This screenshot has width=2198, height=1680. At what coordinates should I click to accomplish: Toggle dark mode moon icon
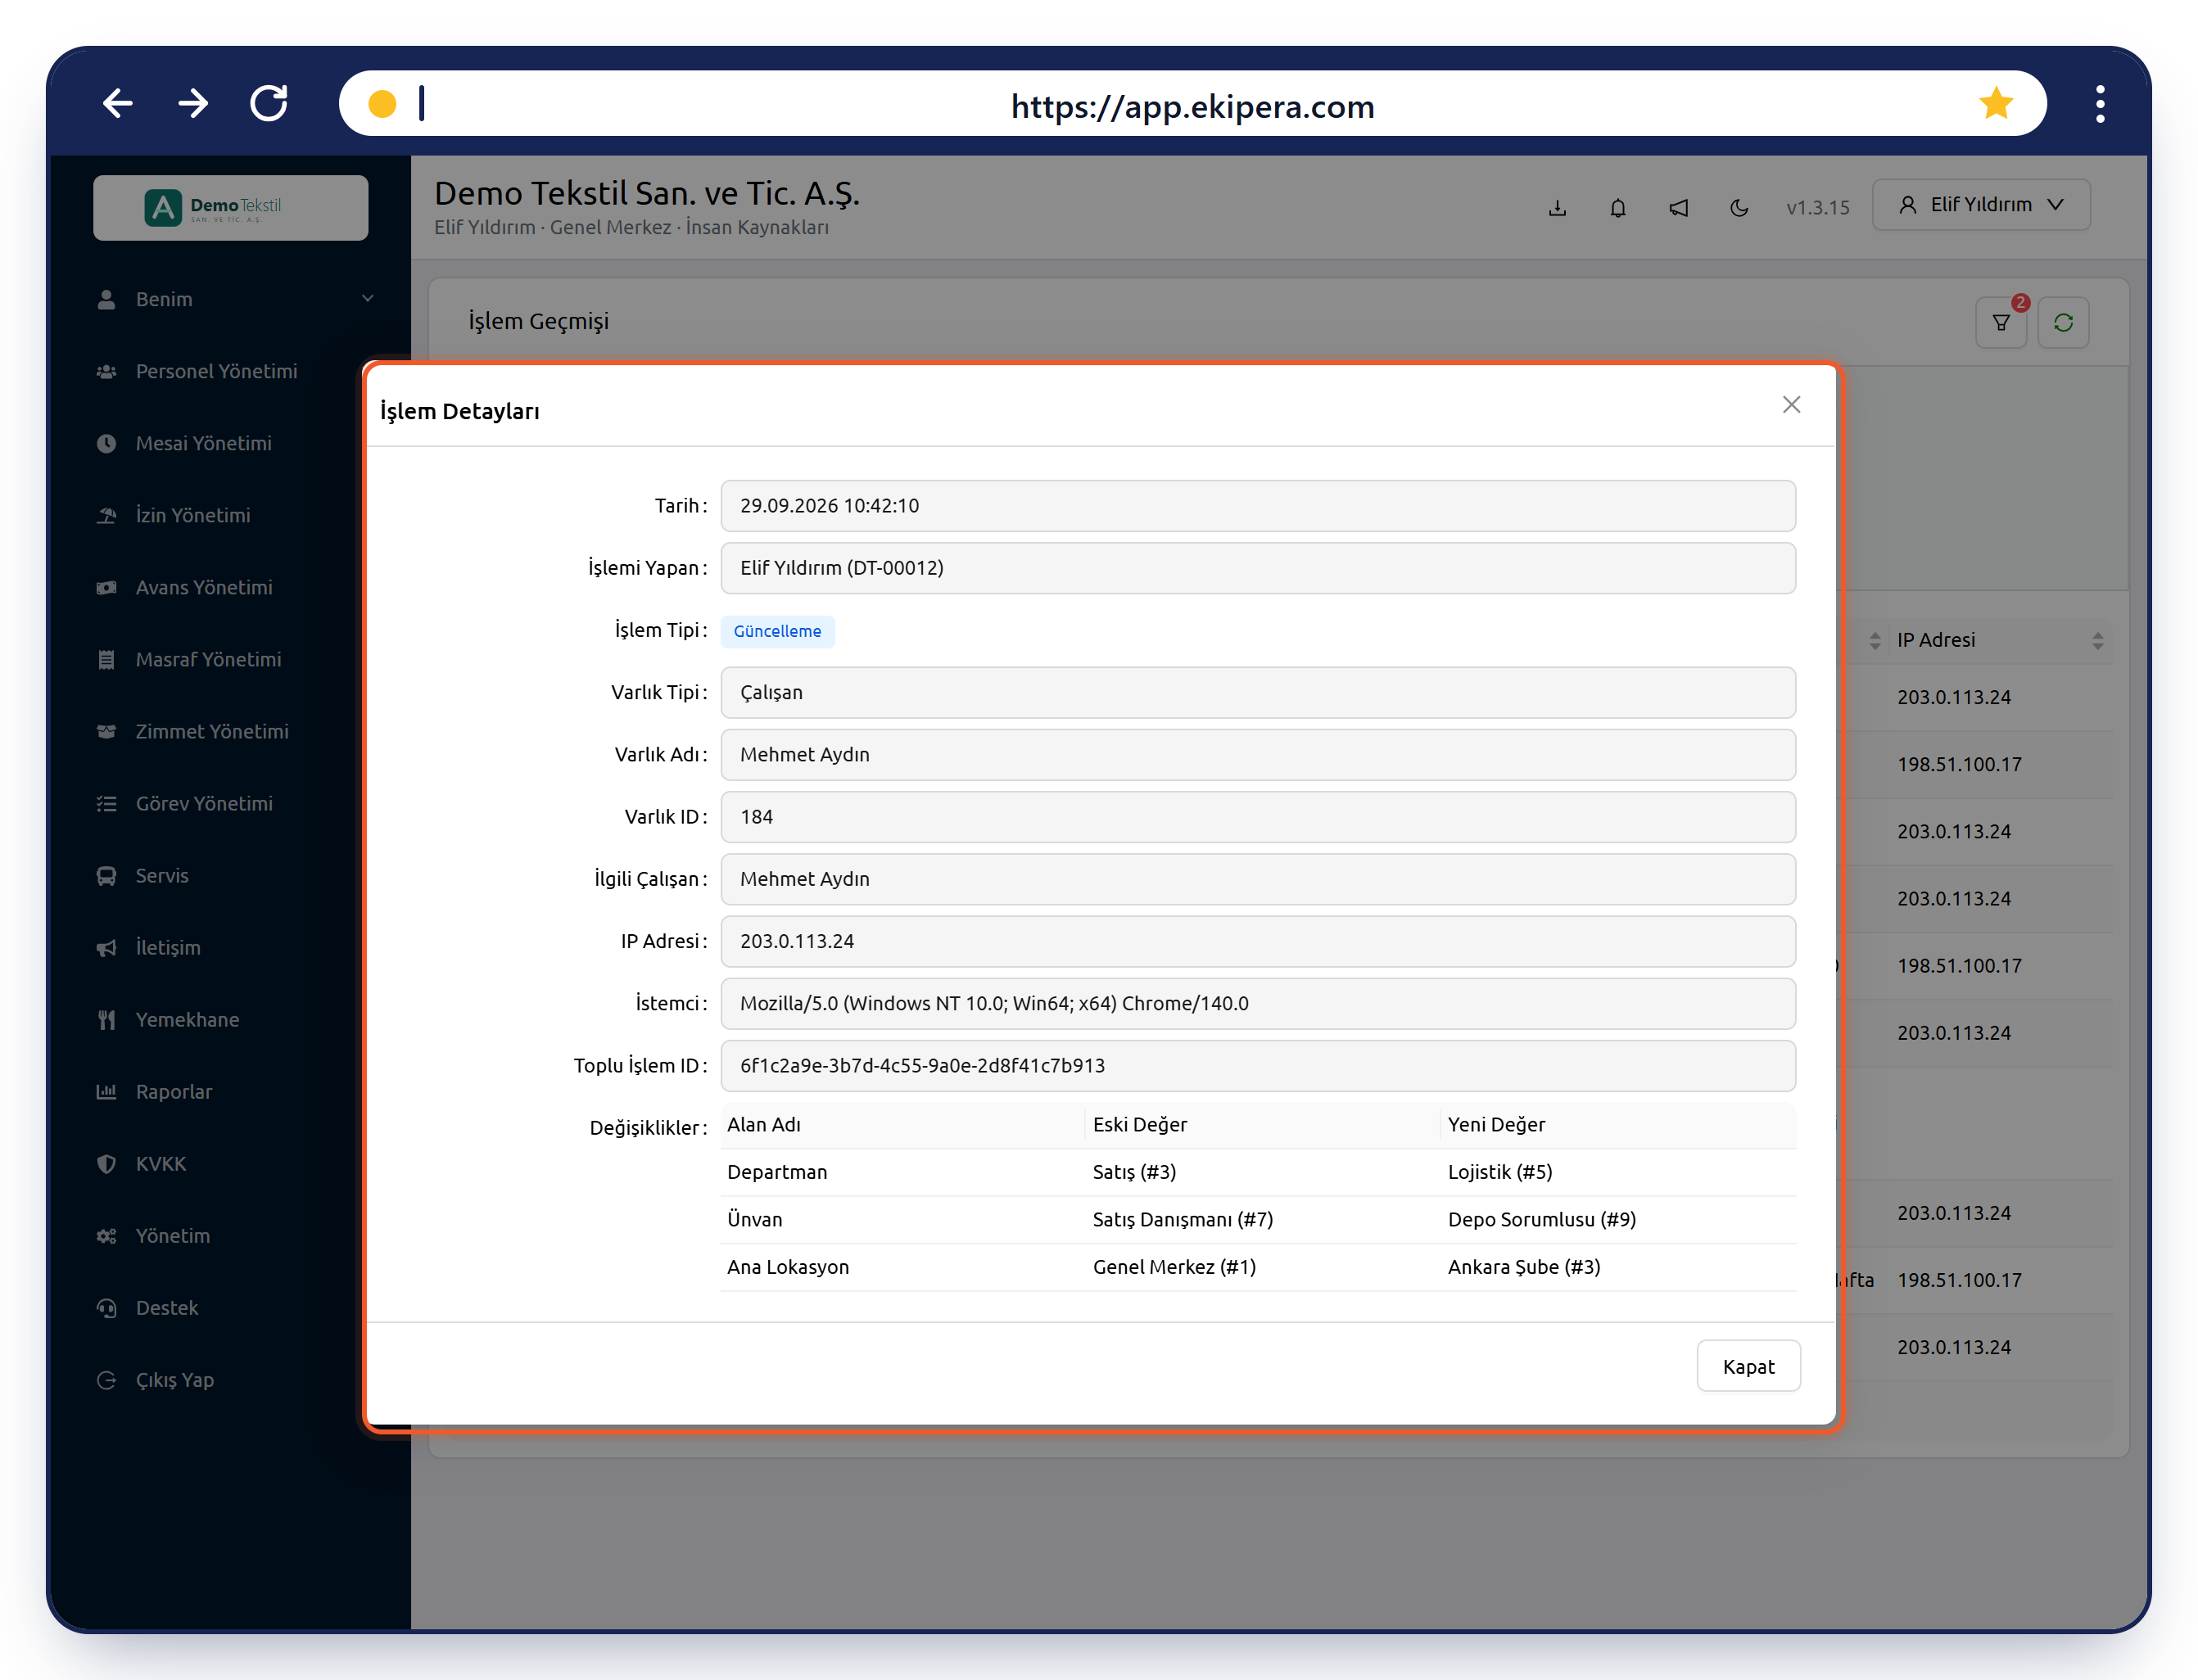point(1739,207)
